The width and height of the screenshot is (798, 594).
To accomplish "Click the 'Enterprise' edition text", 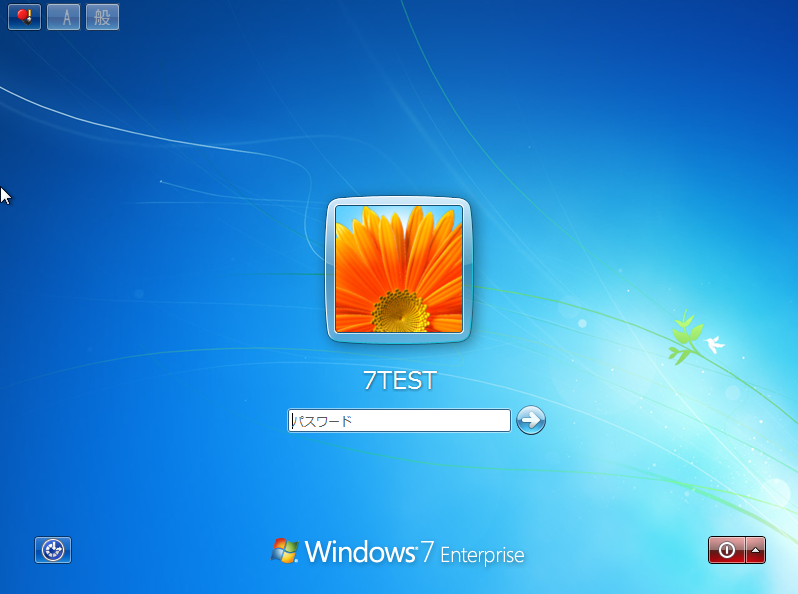I will tap(482, 555).
